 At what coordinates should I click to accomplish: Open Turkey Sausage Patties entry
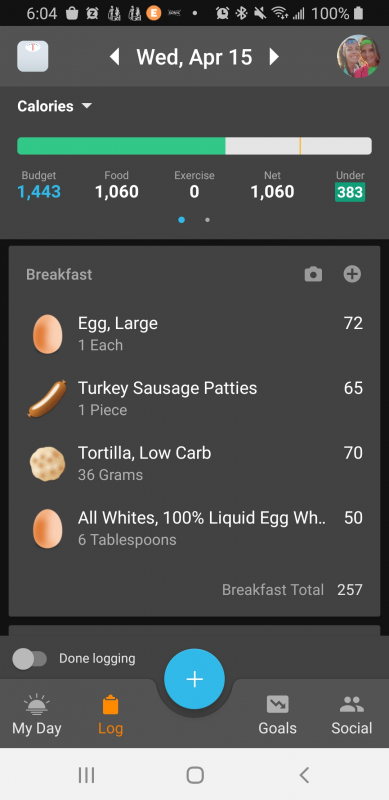click(x=194, y=398)
